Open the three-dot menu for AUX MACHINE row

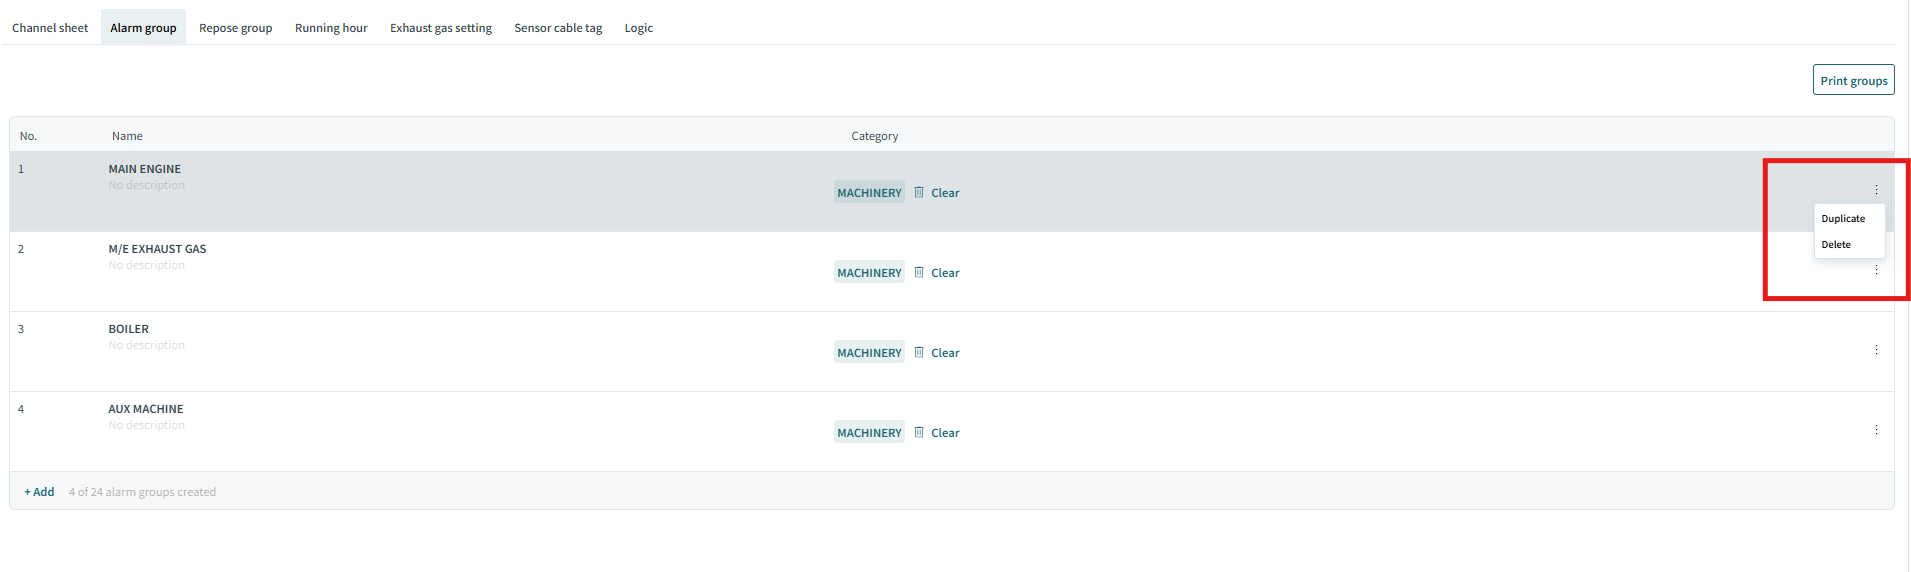click(x=1876, y=430)
